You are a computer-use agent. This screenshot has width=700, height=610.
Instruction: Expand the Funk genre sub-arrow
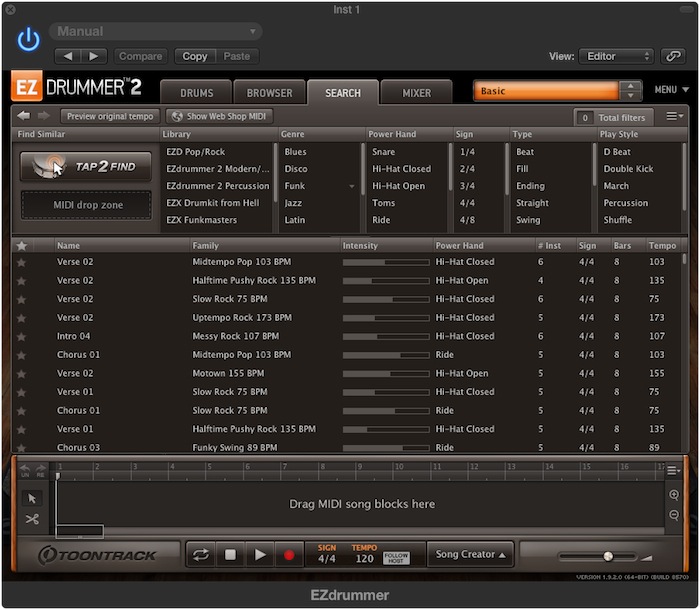352,186
